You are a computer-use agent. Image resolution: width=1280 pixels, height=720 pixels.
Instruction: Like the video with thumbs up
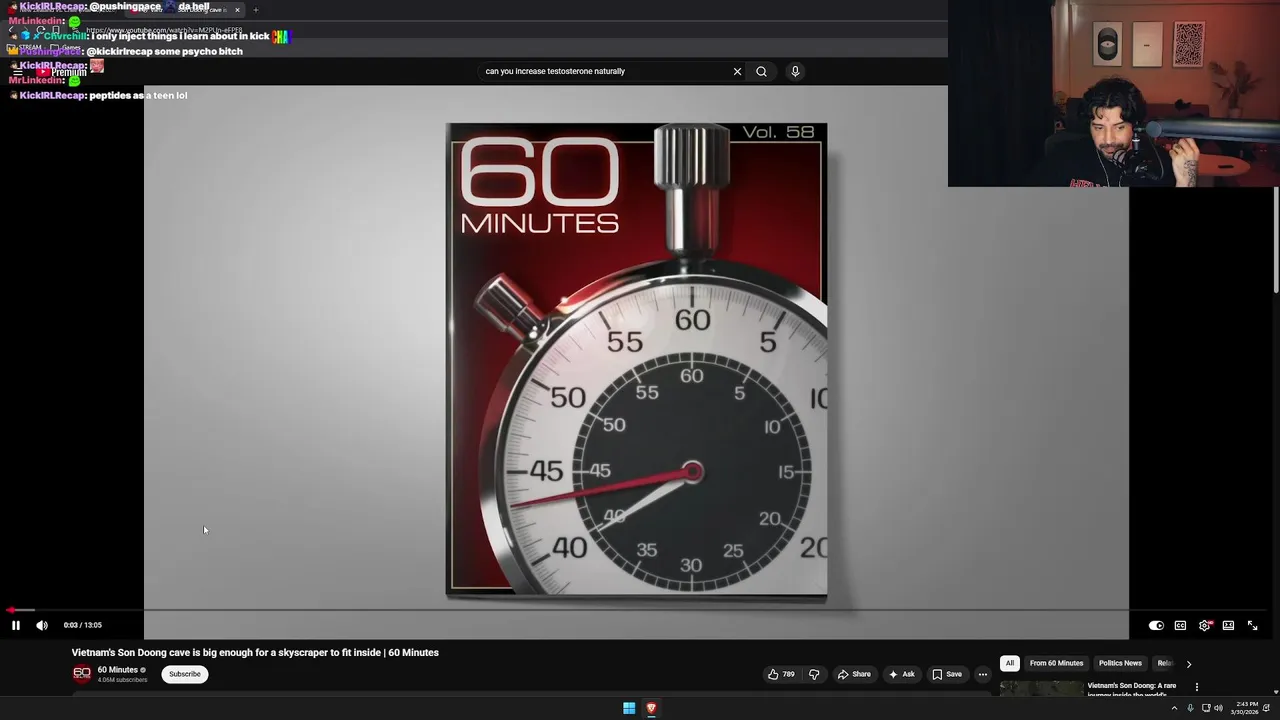(781, 674)
